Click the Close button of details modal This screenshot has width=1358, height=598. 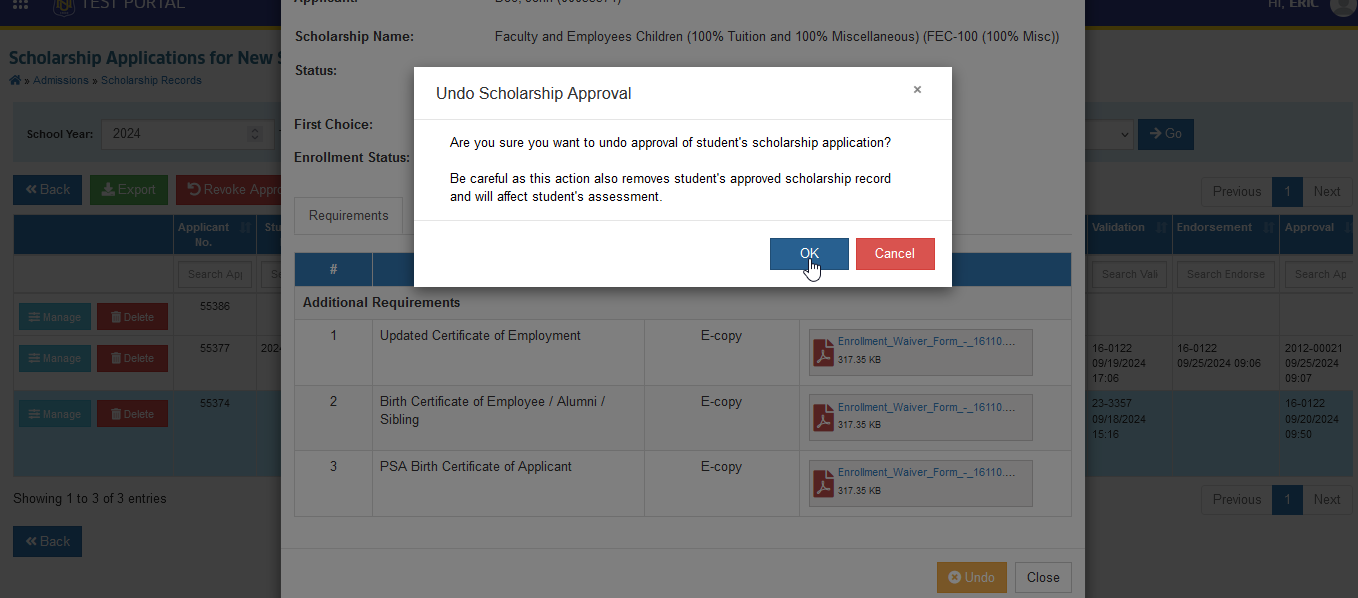1043,577
